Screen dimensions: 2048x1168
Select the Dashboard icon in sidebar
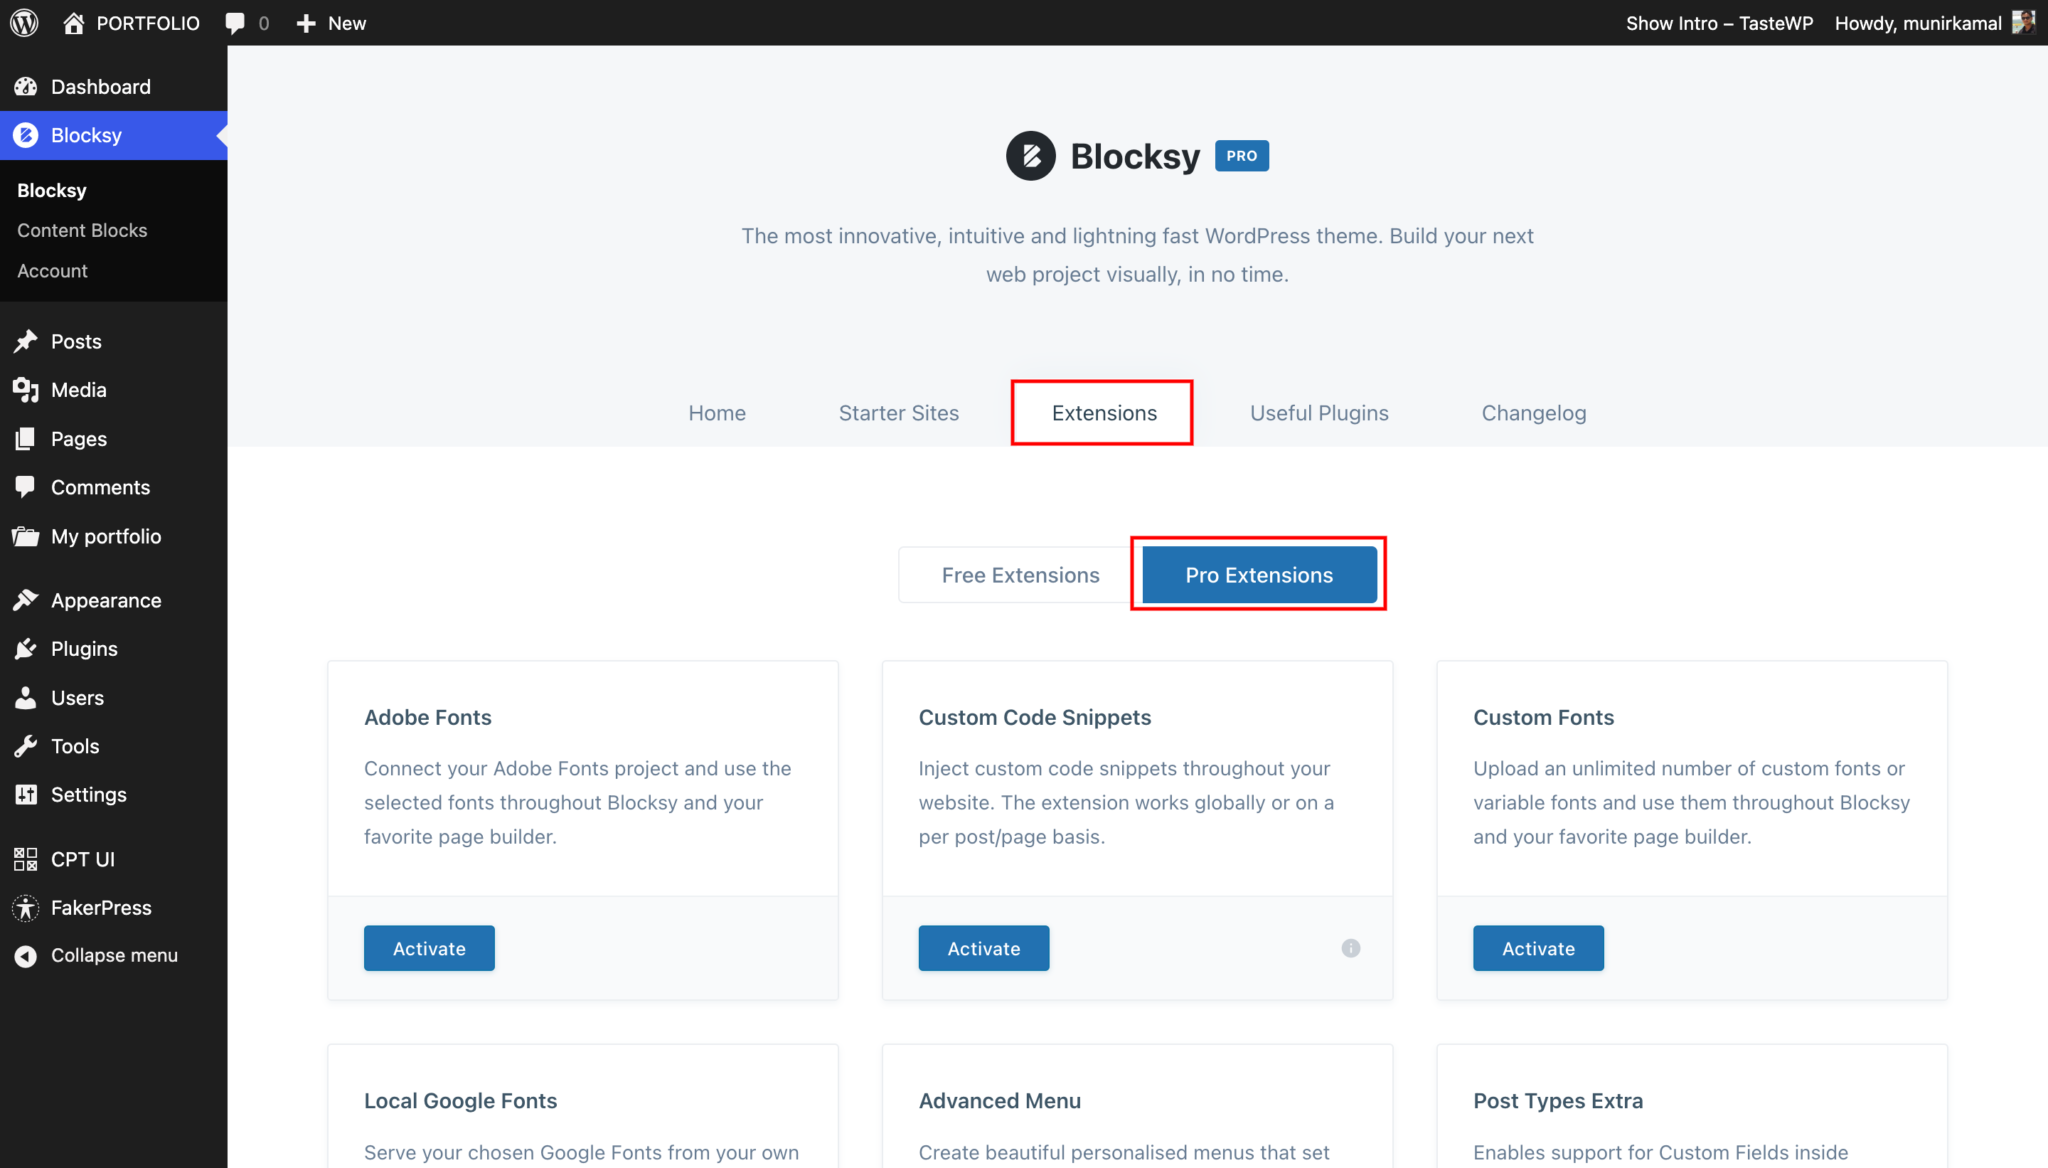(x=25, y=86)
